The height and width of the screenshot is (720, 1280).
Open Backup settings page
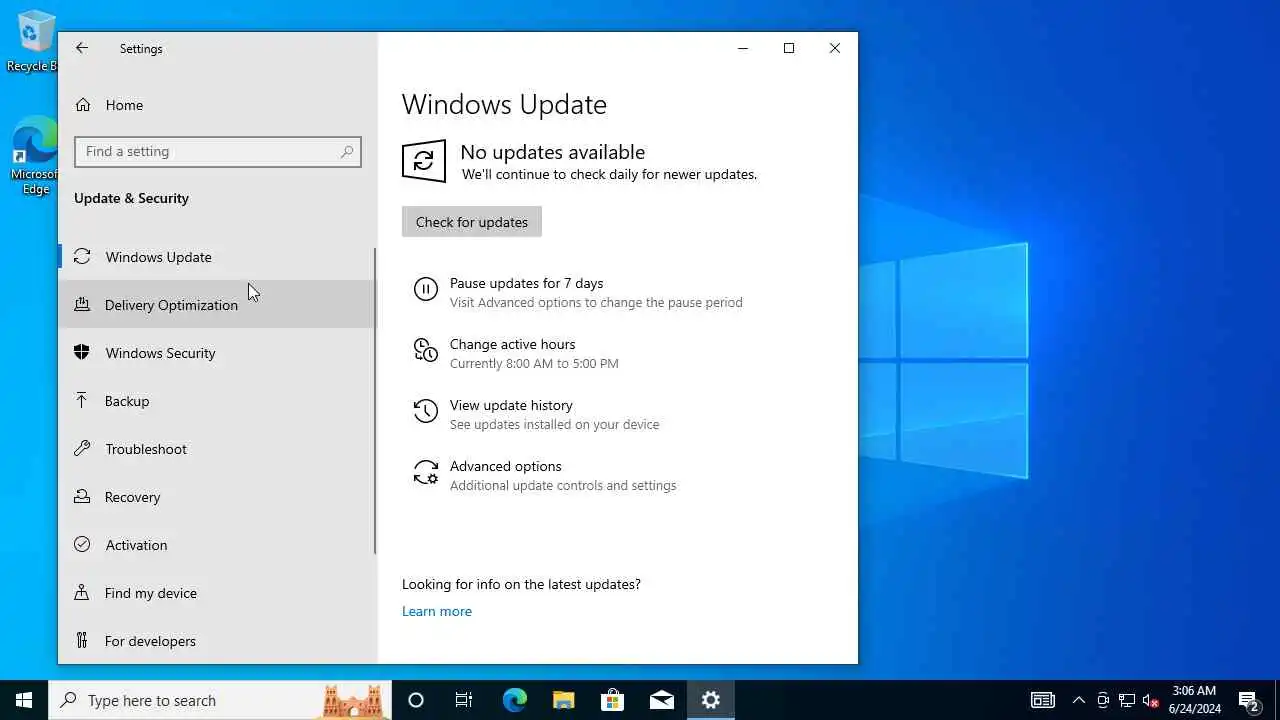(x=217, y=401)
